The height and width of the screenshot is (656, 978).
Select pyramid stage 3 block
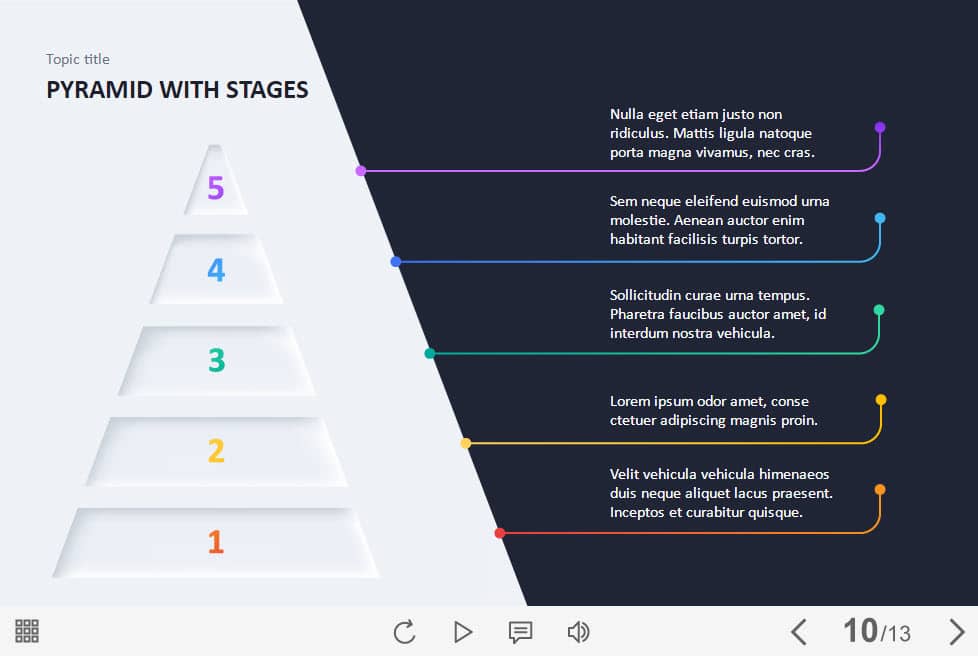coord(216,360)
